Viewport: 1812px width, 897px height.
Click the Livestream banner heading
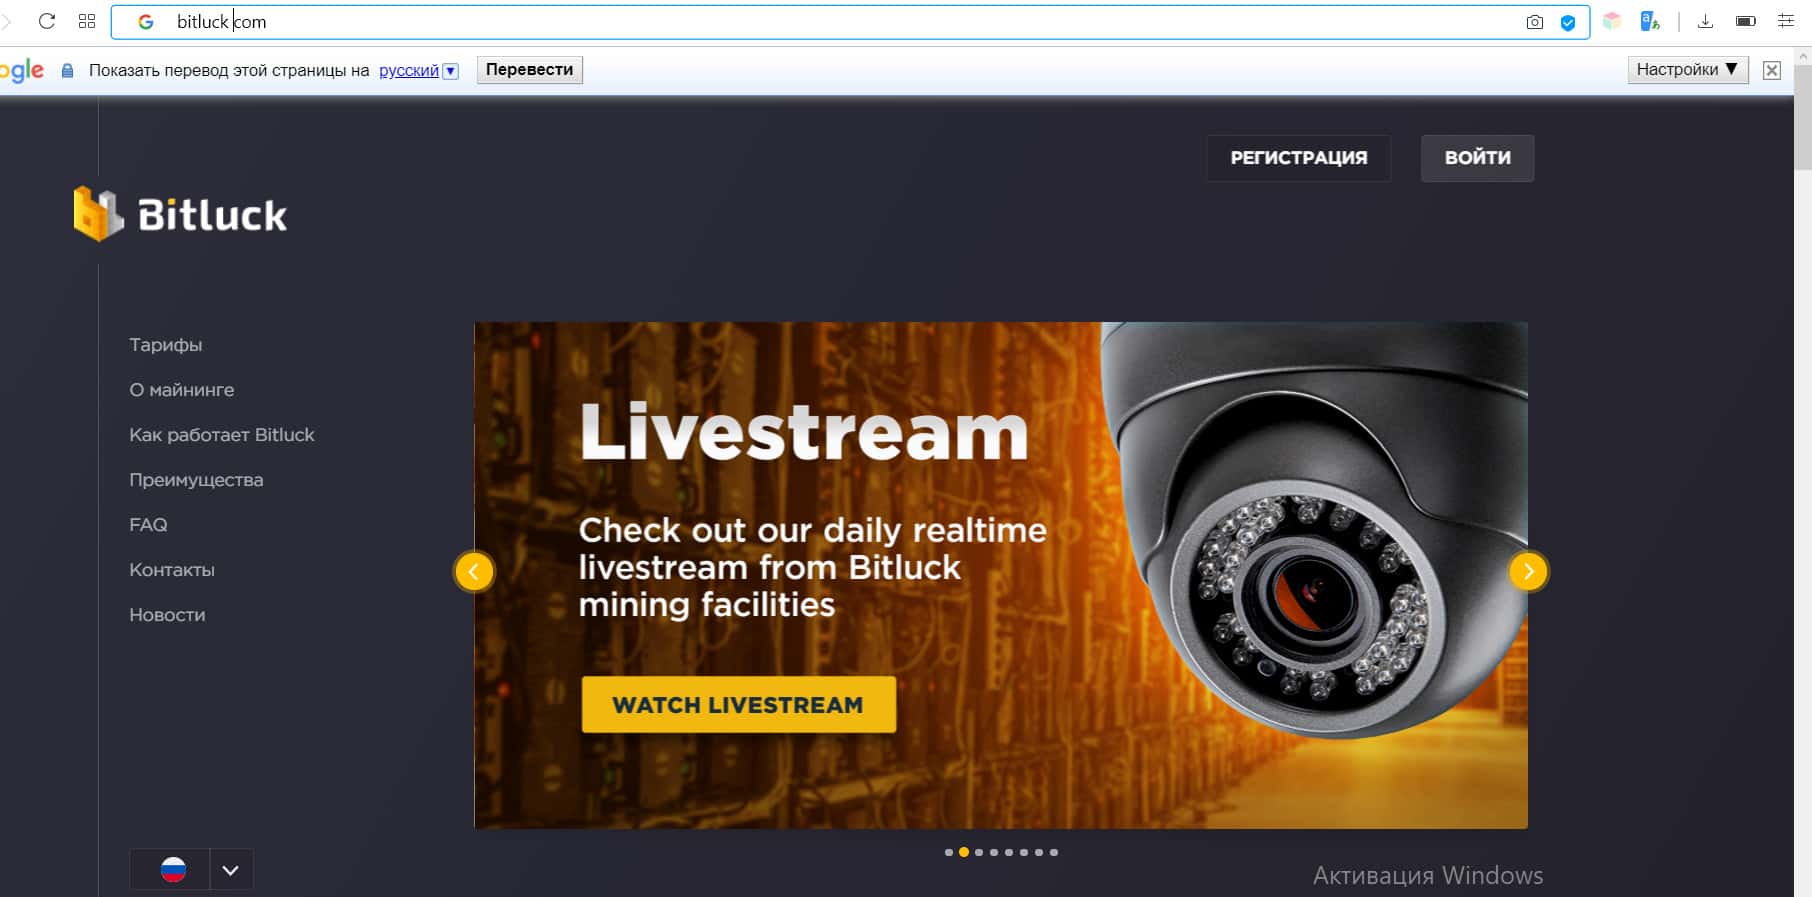coord(804,433)
